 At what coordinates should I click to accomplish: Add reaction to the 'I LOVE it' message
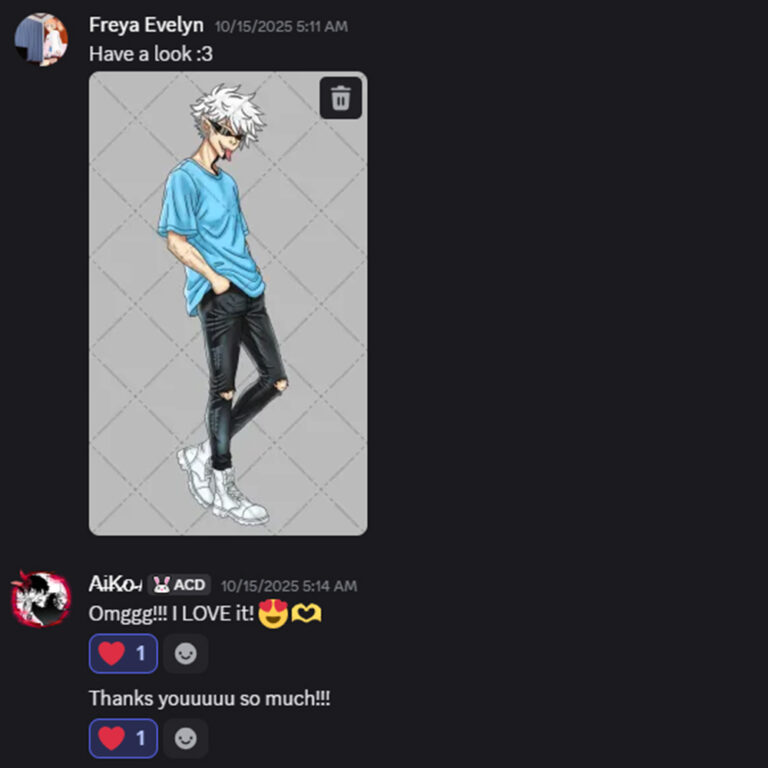[186, 653]
